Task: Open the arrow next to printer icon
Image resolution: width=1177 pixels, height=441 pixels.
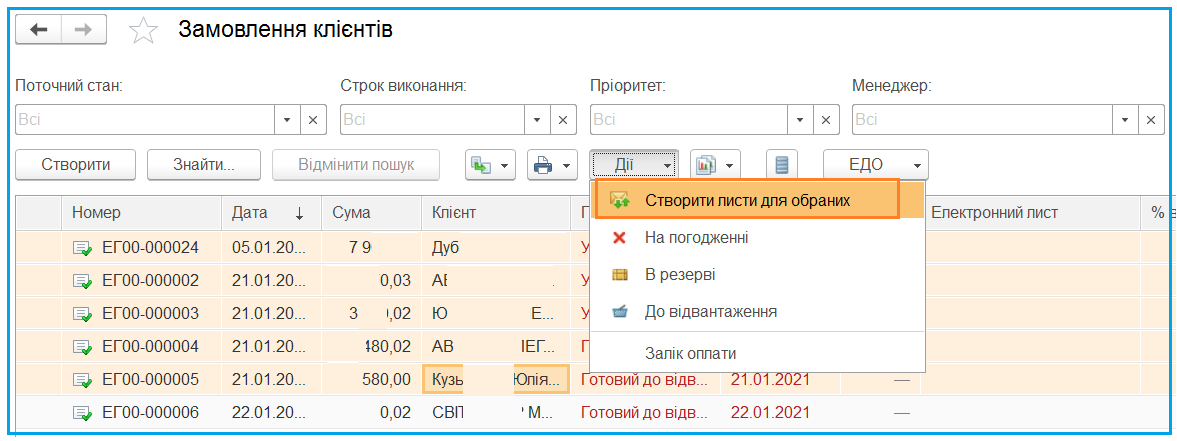Action: 566,164
